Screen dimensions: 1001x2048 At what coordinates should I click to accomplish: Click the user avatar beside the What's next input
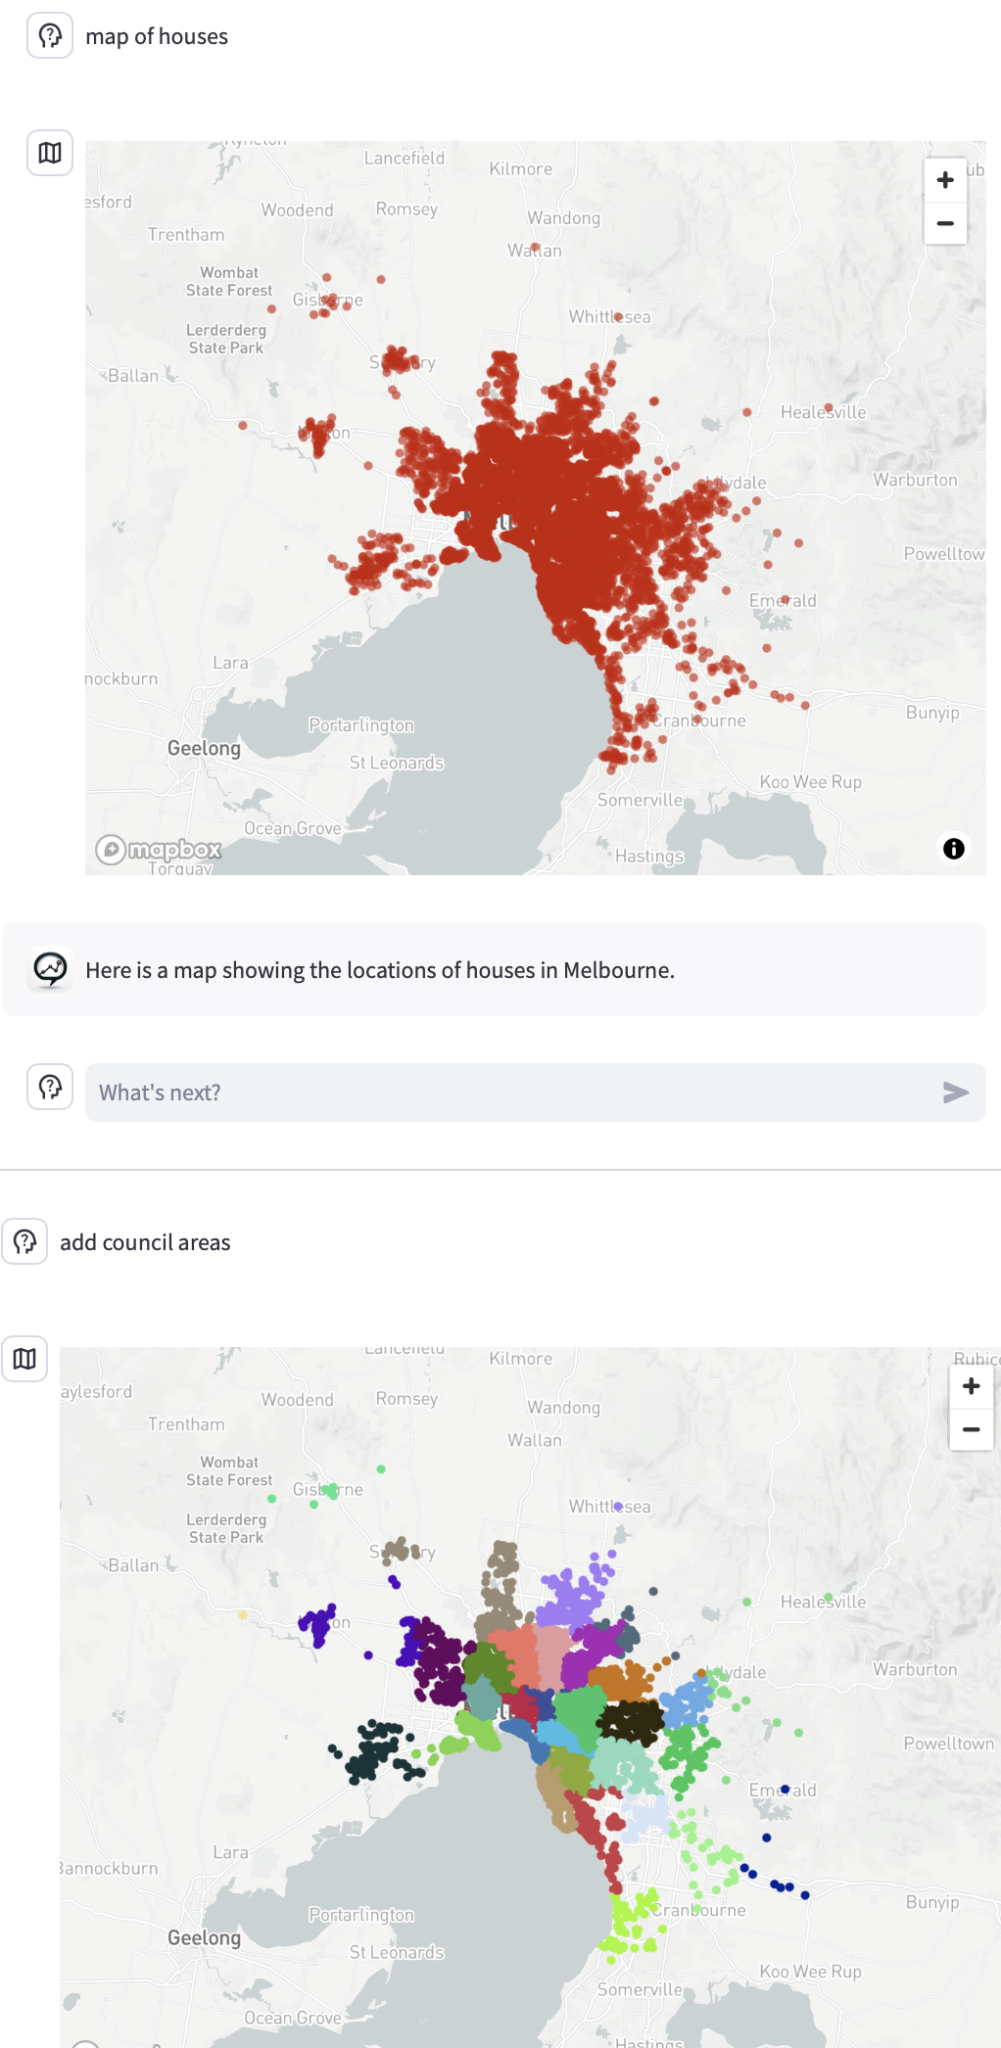(50, 1087)
